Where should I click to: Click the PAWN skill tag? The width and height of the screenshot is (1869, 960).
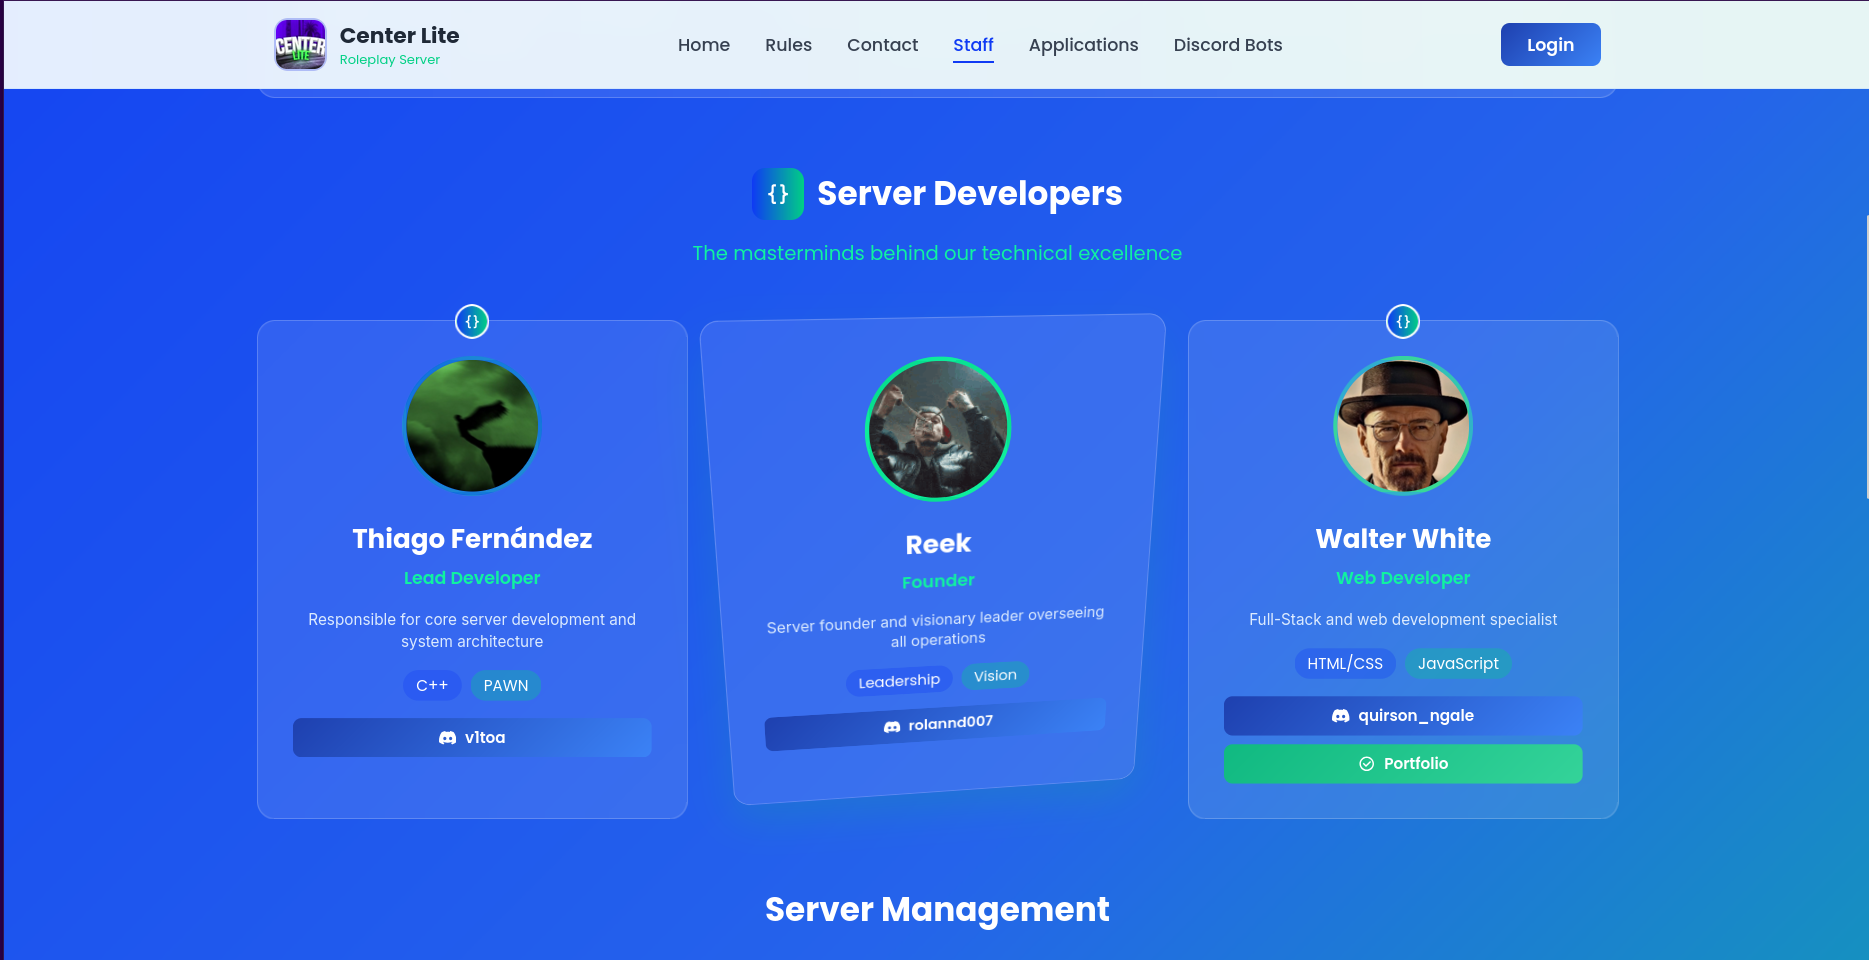(x=505, y=686)
